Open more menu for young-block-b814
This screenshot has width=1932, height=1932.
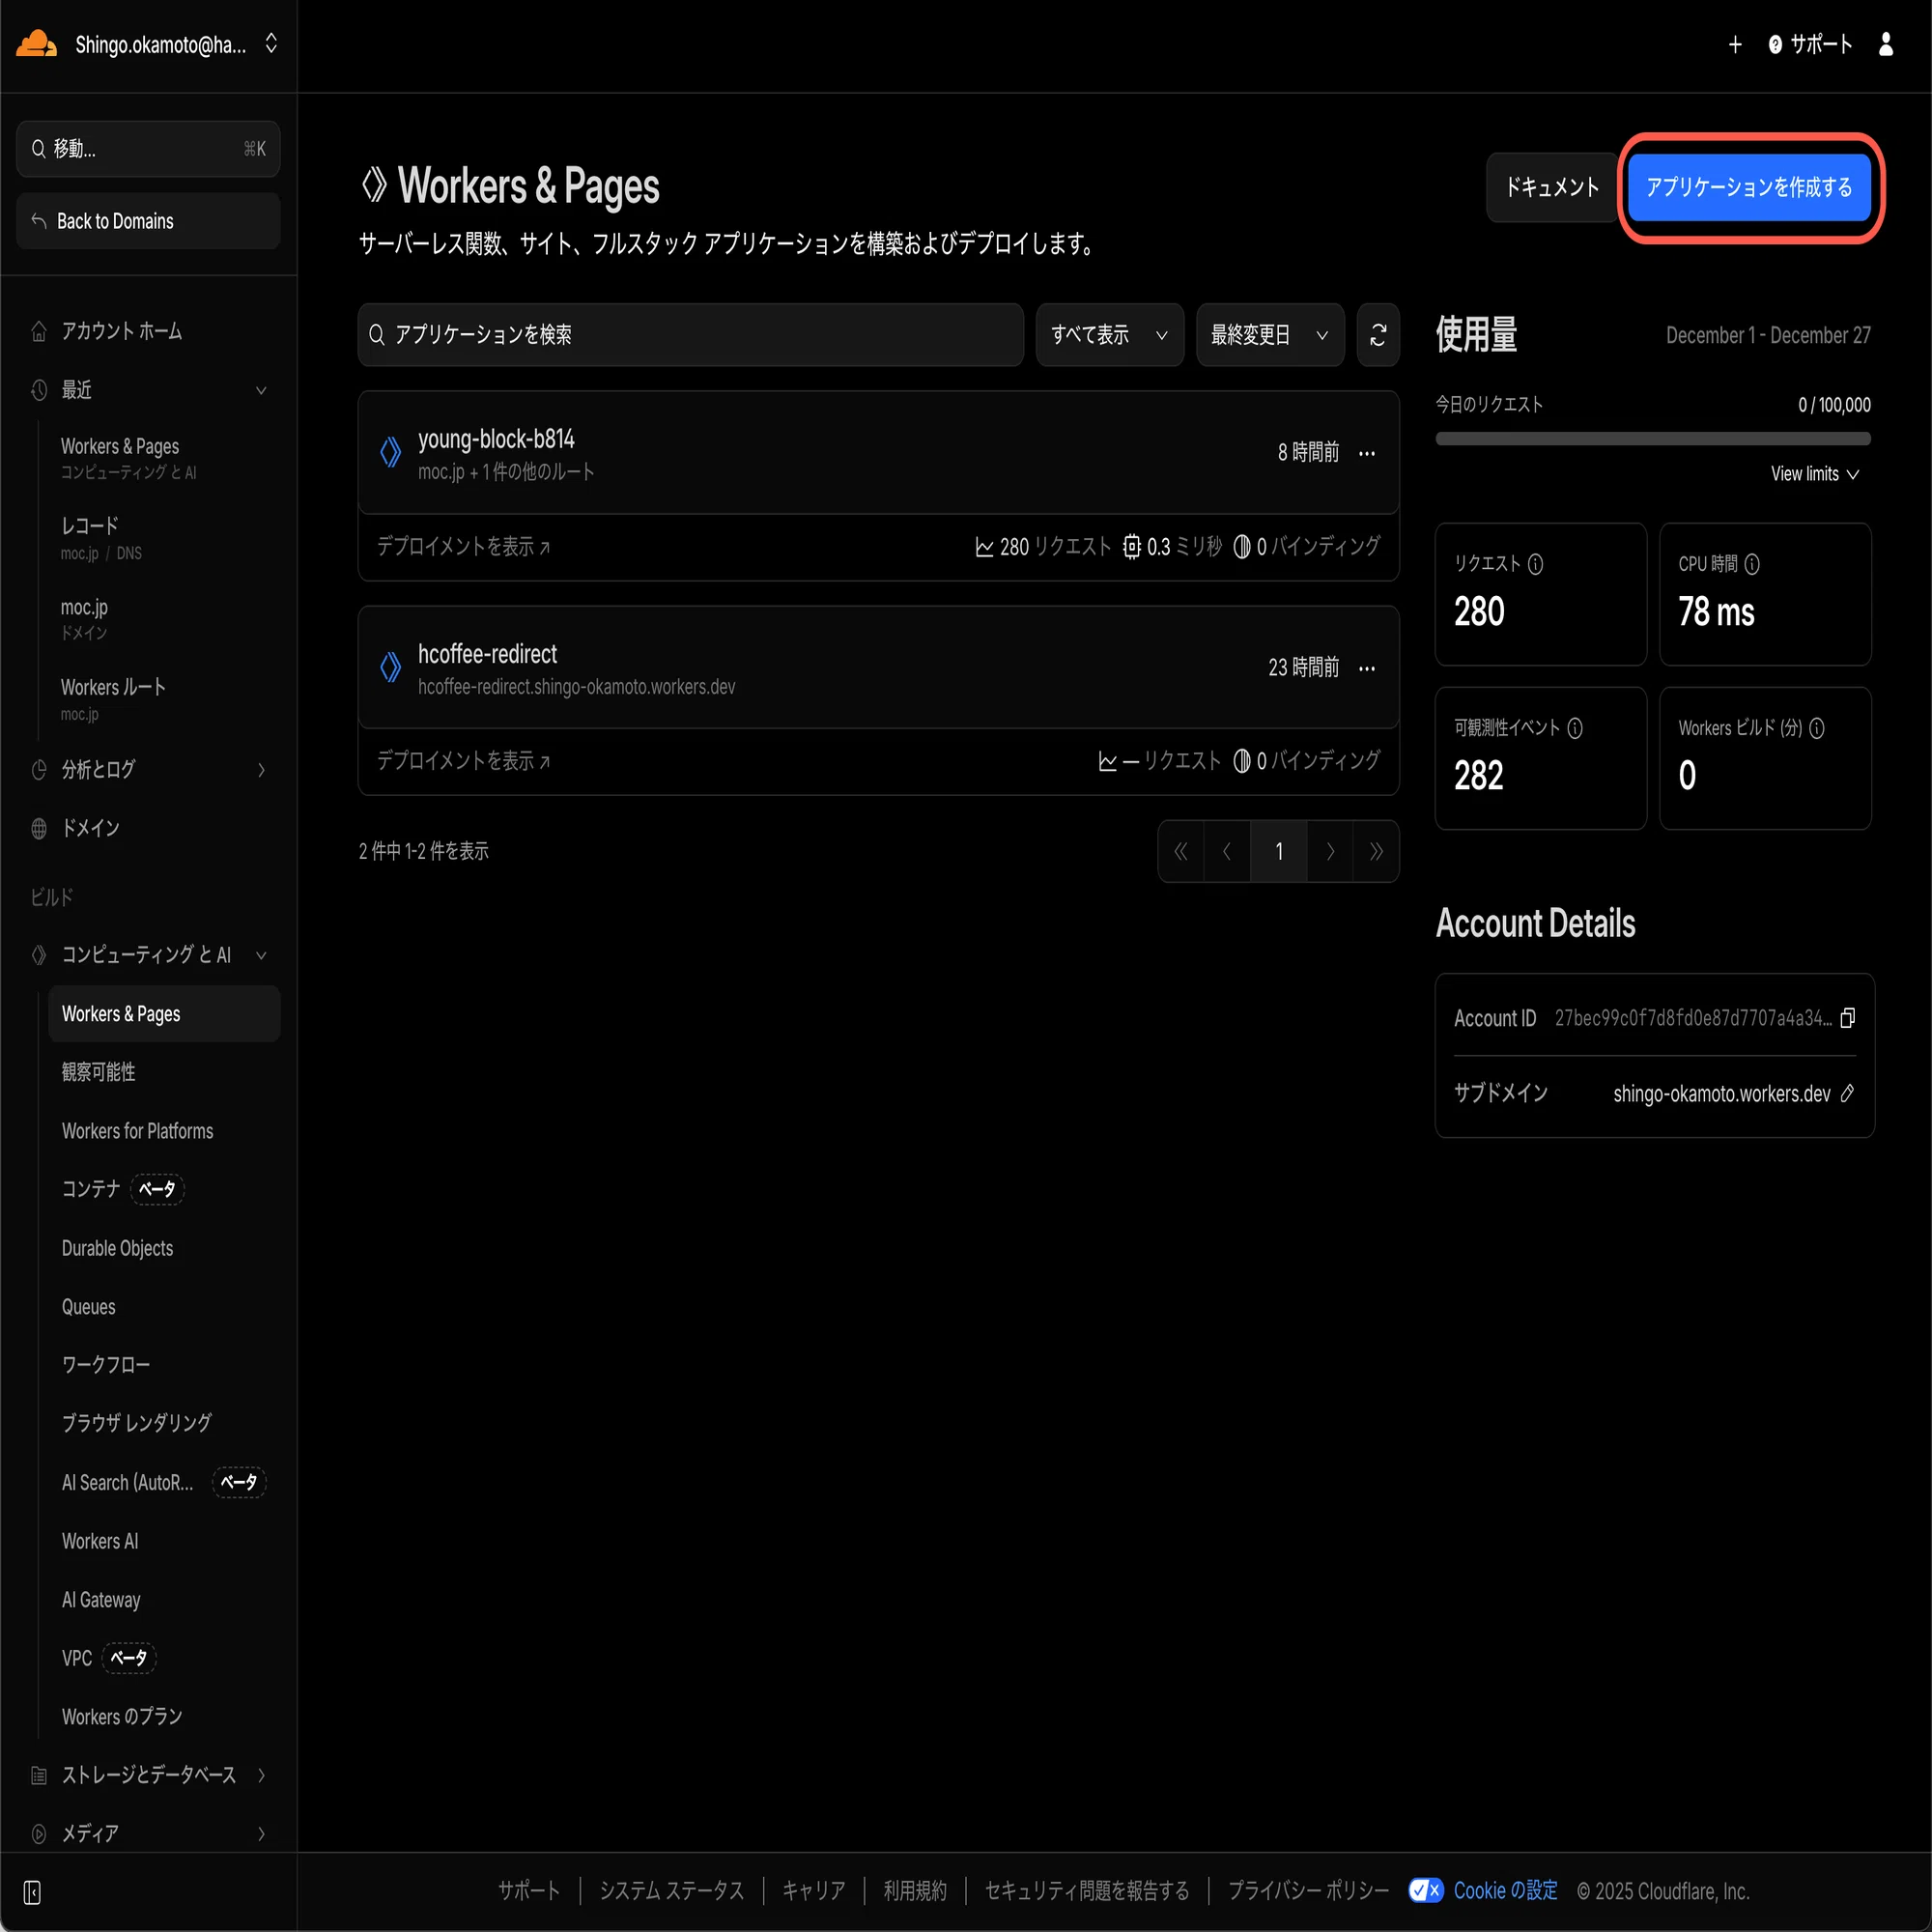(1366, 454)
